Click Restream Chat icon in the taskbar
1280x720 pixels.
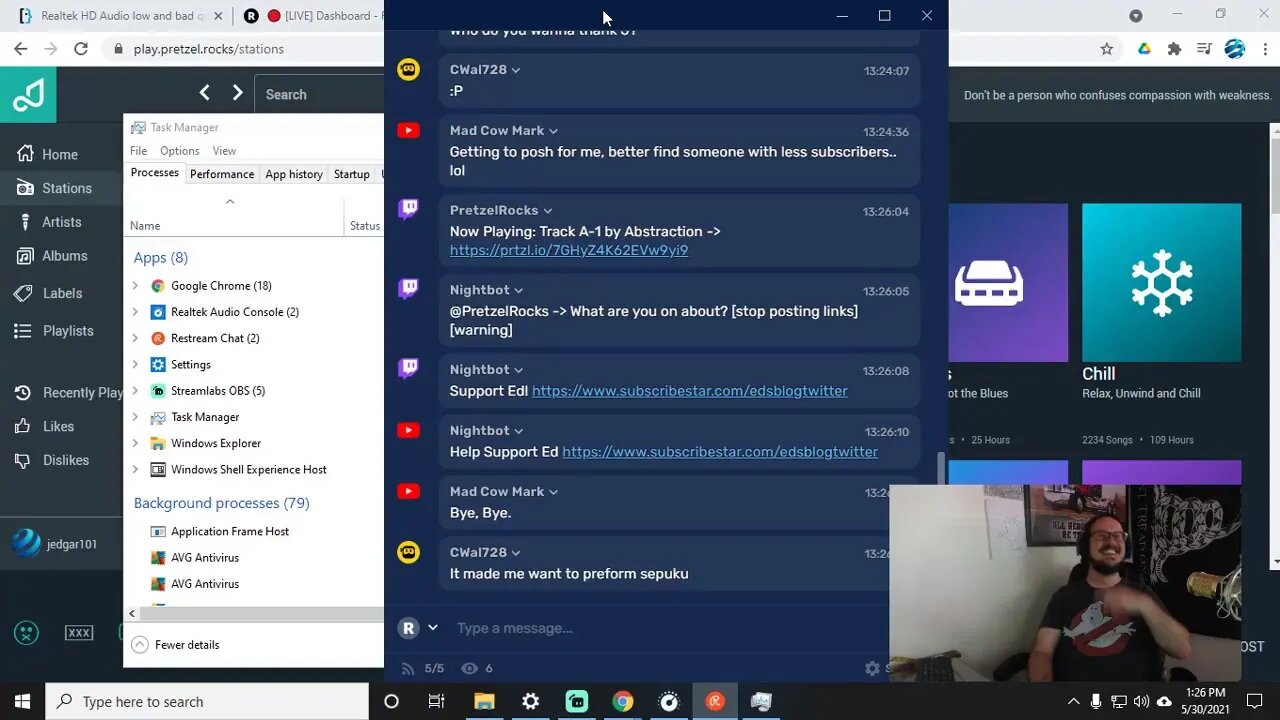(715, 701)
